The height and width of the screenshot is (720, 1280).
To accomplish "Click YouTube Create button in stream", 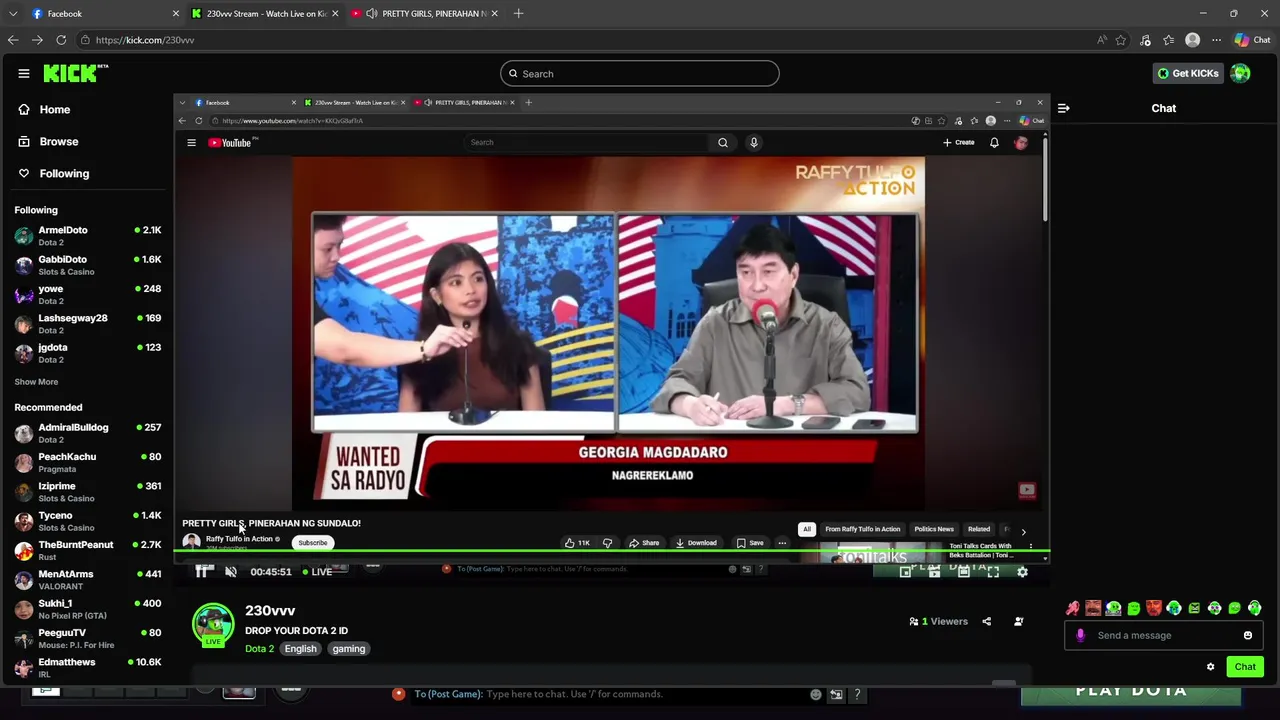I will coord(959,142).
